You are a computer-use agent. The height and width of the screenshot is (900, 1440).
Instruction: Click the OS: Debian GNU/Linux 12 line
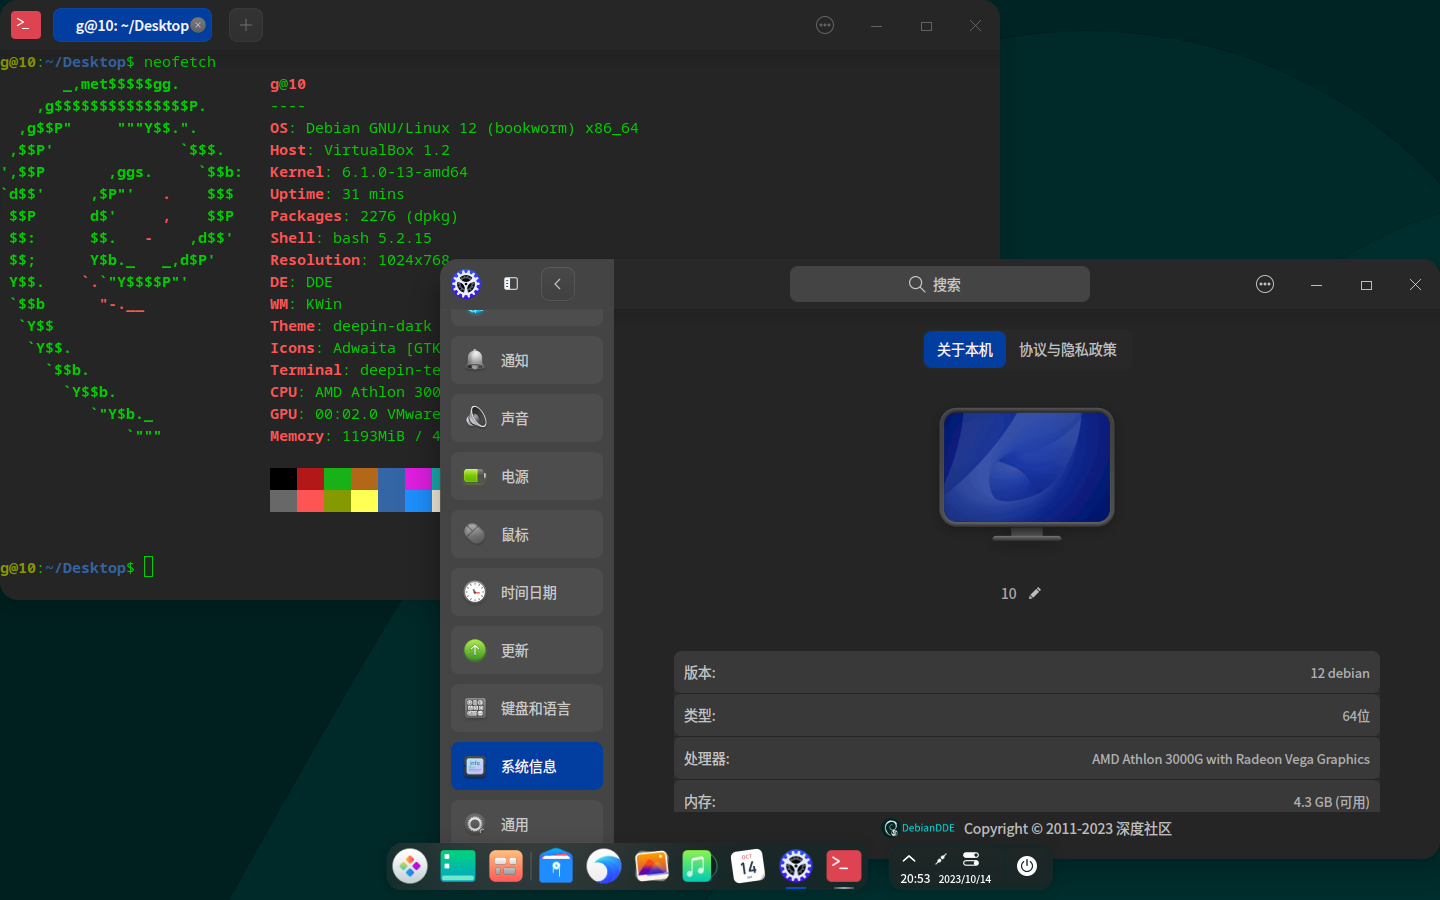(x=454, y=128)
